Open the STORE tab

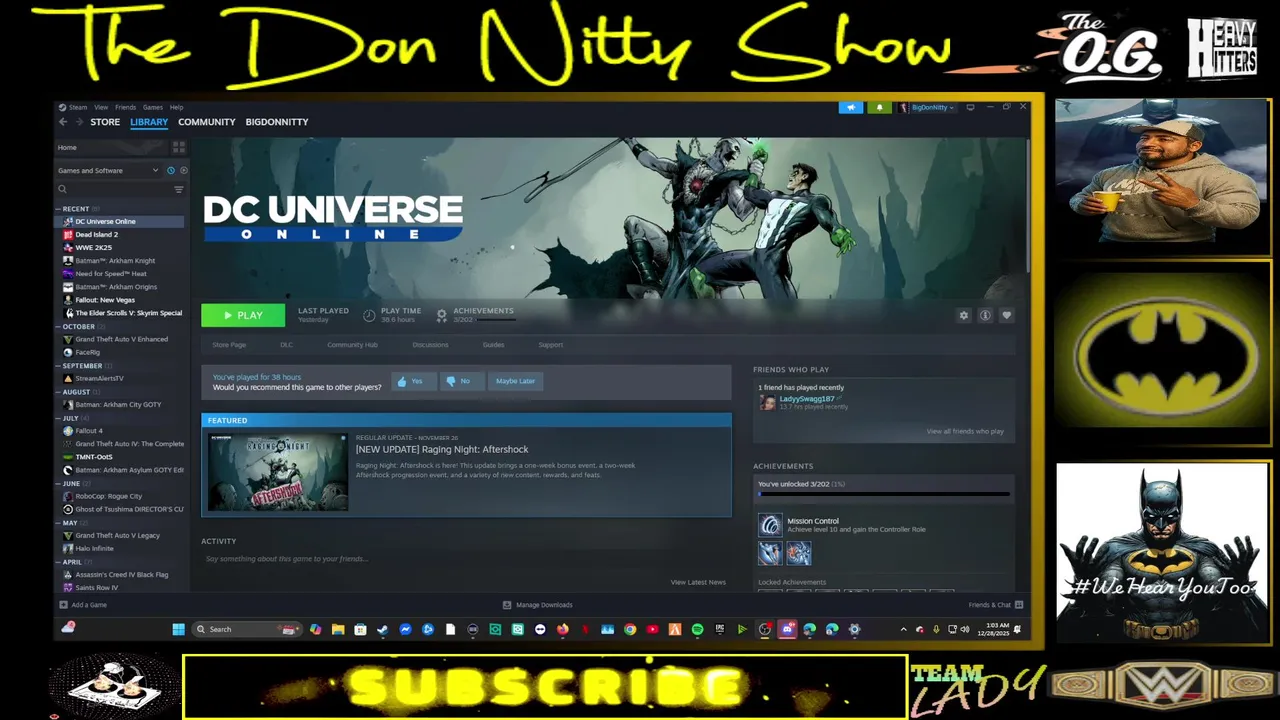point(105,122)
